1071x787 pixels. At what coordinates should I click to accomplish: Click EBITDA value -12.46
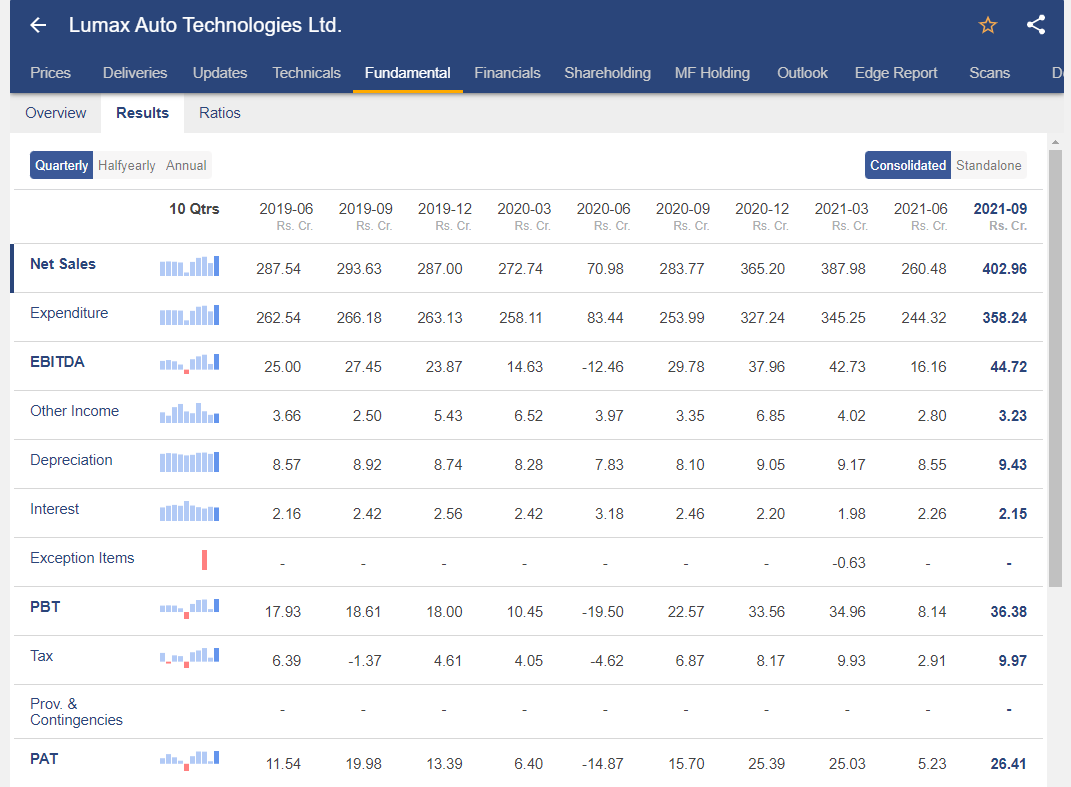[x=602, y=367]
